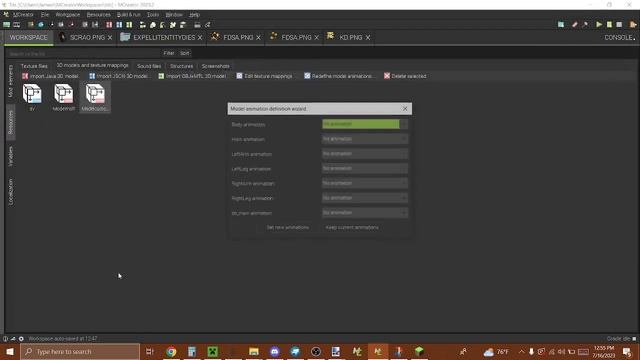The image size is (640, 360).
Task: Open the CONSOLE tab
Action: [x=620, y=38]
